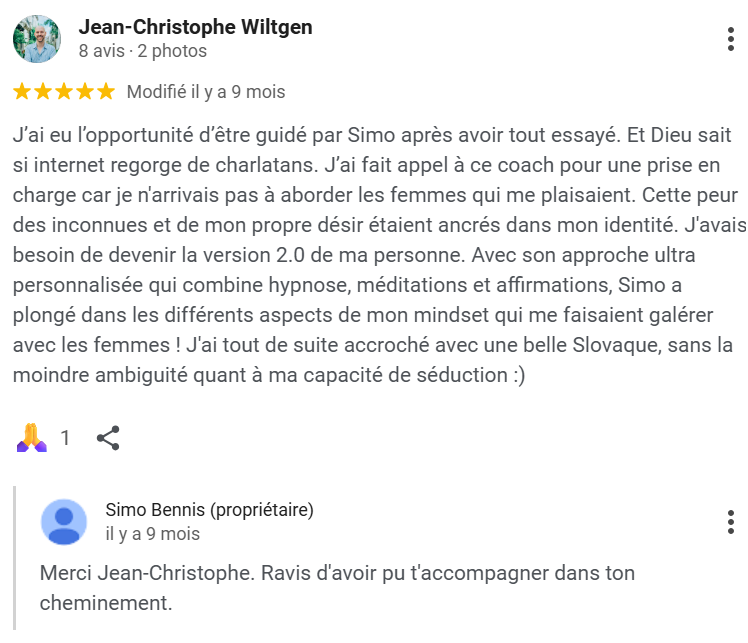The image size is (748, 643).
Task: Click the fifth star of the rating
Action: pyautogui.click(x=106, y=91)
